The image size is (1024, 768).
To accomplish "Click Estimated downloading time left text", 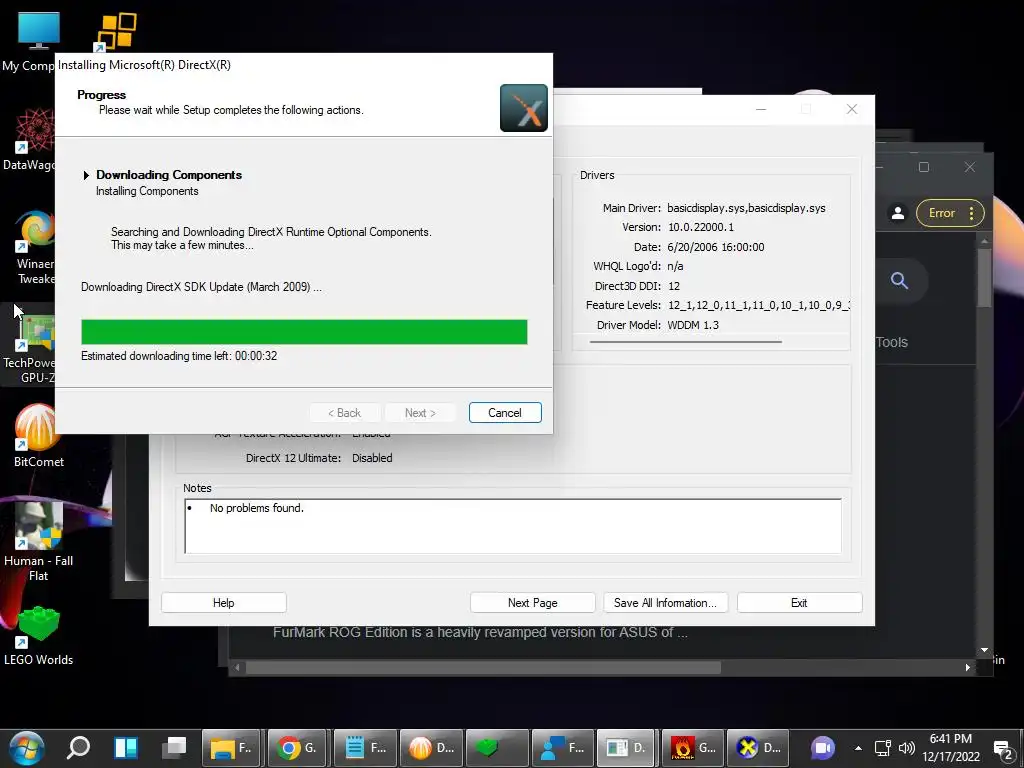I will coord(179,356).
